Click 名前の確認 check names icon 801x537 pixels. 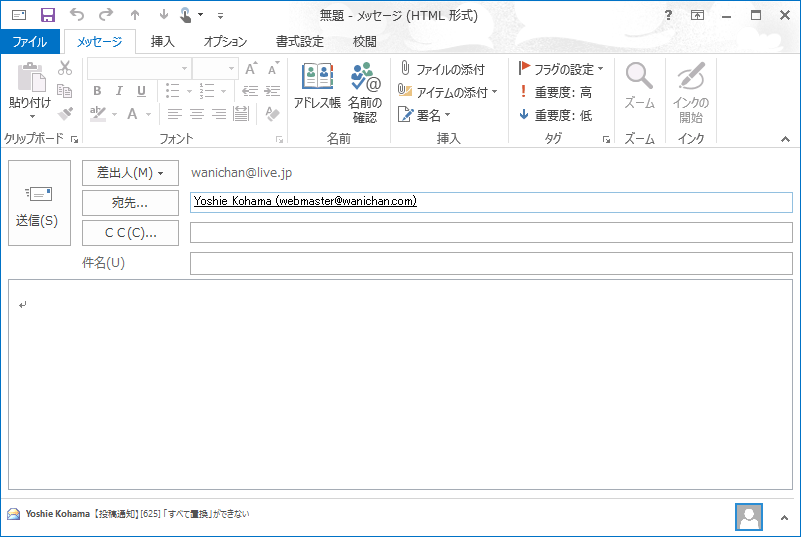pos(365,92)
